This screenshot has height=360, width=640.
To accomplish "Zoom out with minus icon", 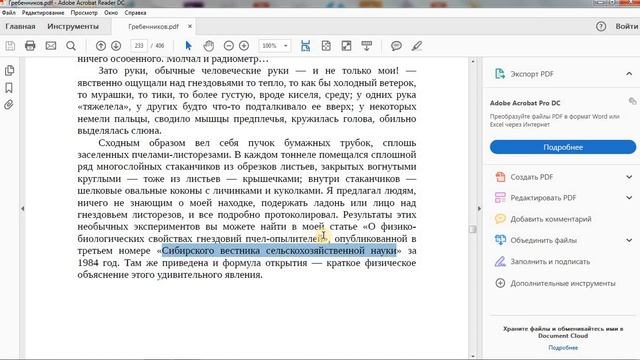I will 229,46.
